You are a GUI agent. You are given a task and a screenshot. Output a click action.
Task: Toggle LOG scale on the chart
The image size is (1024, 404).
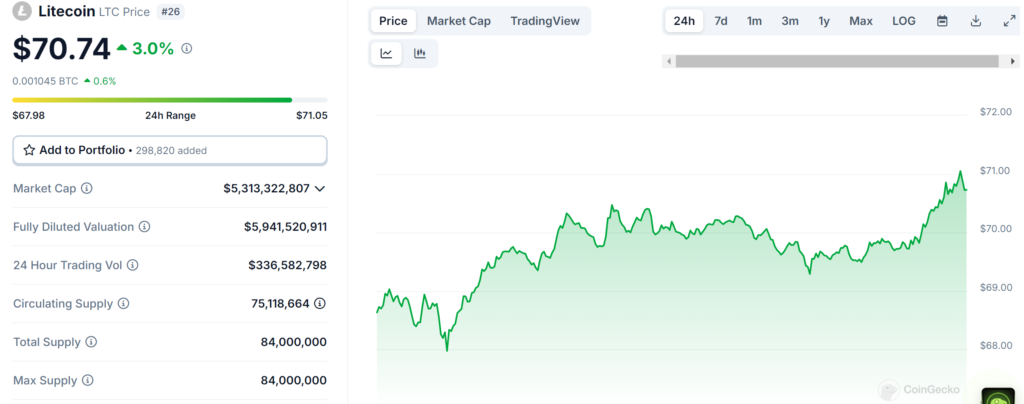point(903,21)
